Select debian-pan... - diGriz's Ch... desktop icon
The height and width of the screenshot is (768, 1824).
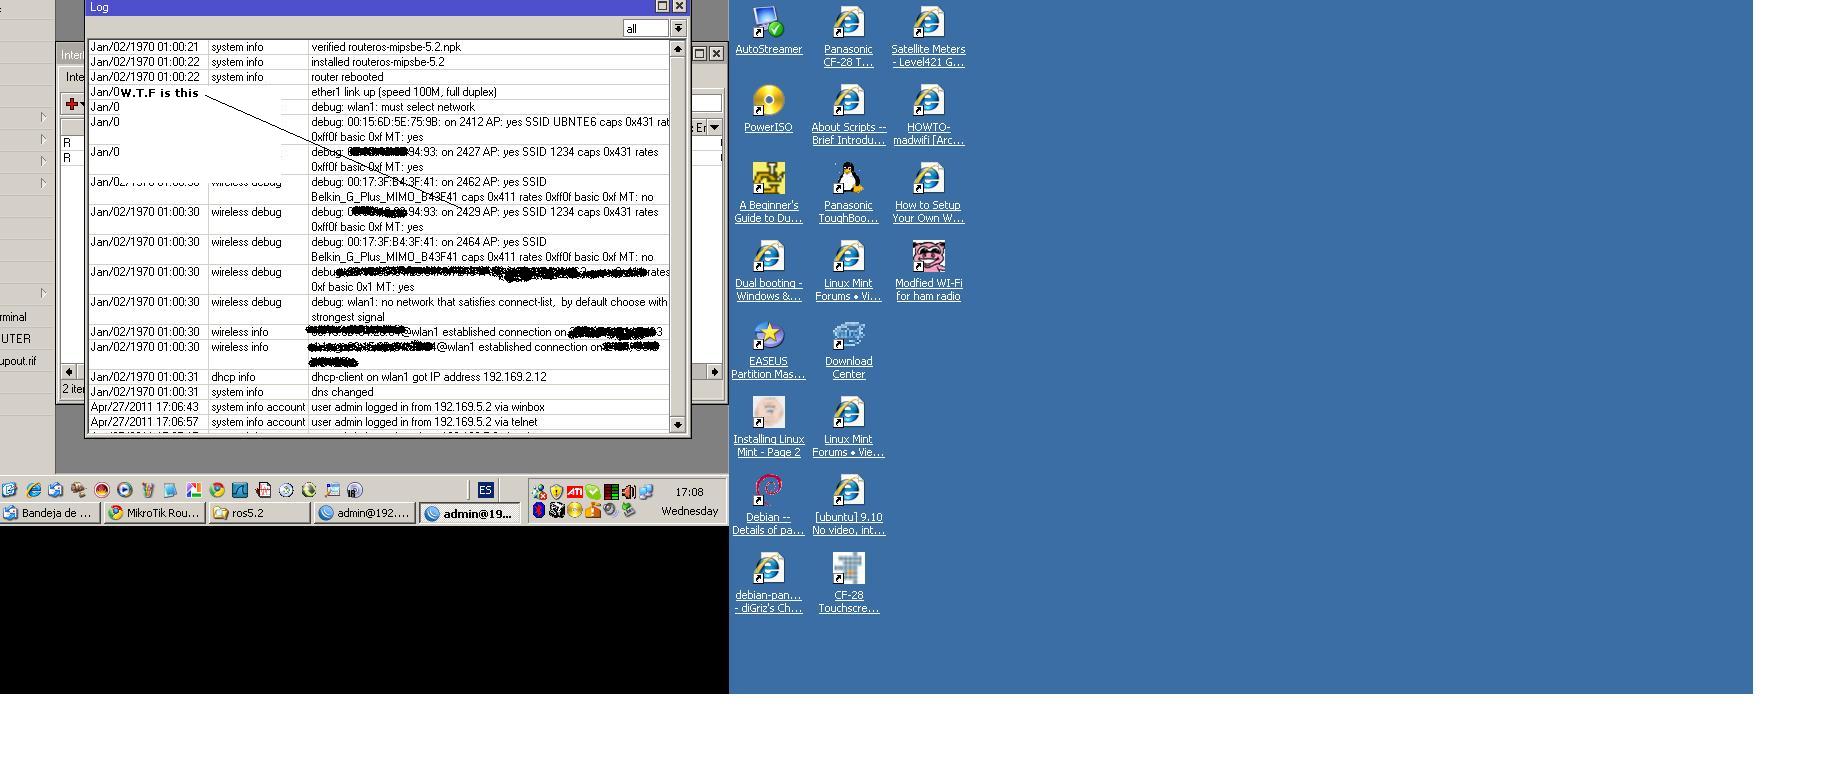[768, 583]
